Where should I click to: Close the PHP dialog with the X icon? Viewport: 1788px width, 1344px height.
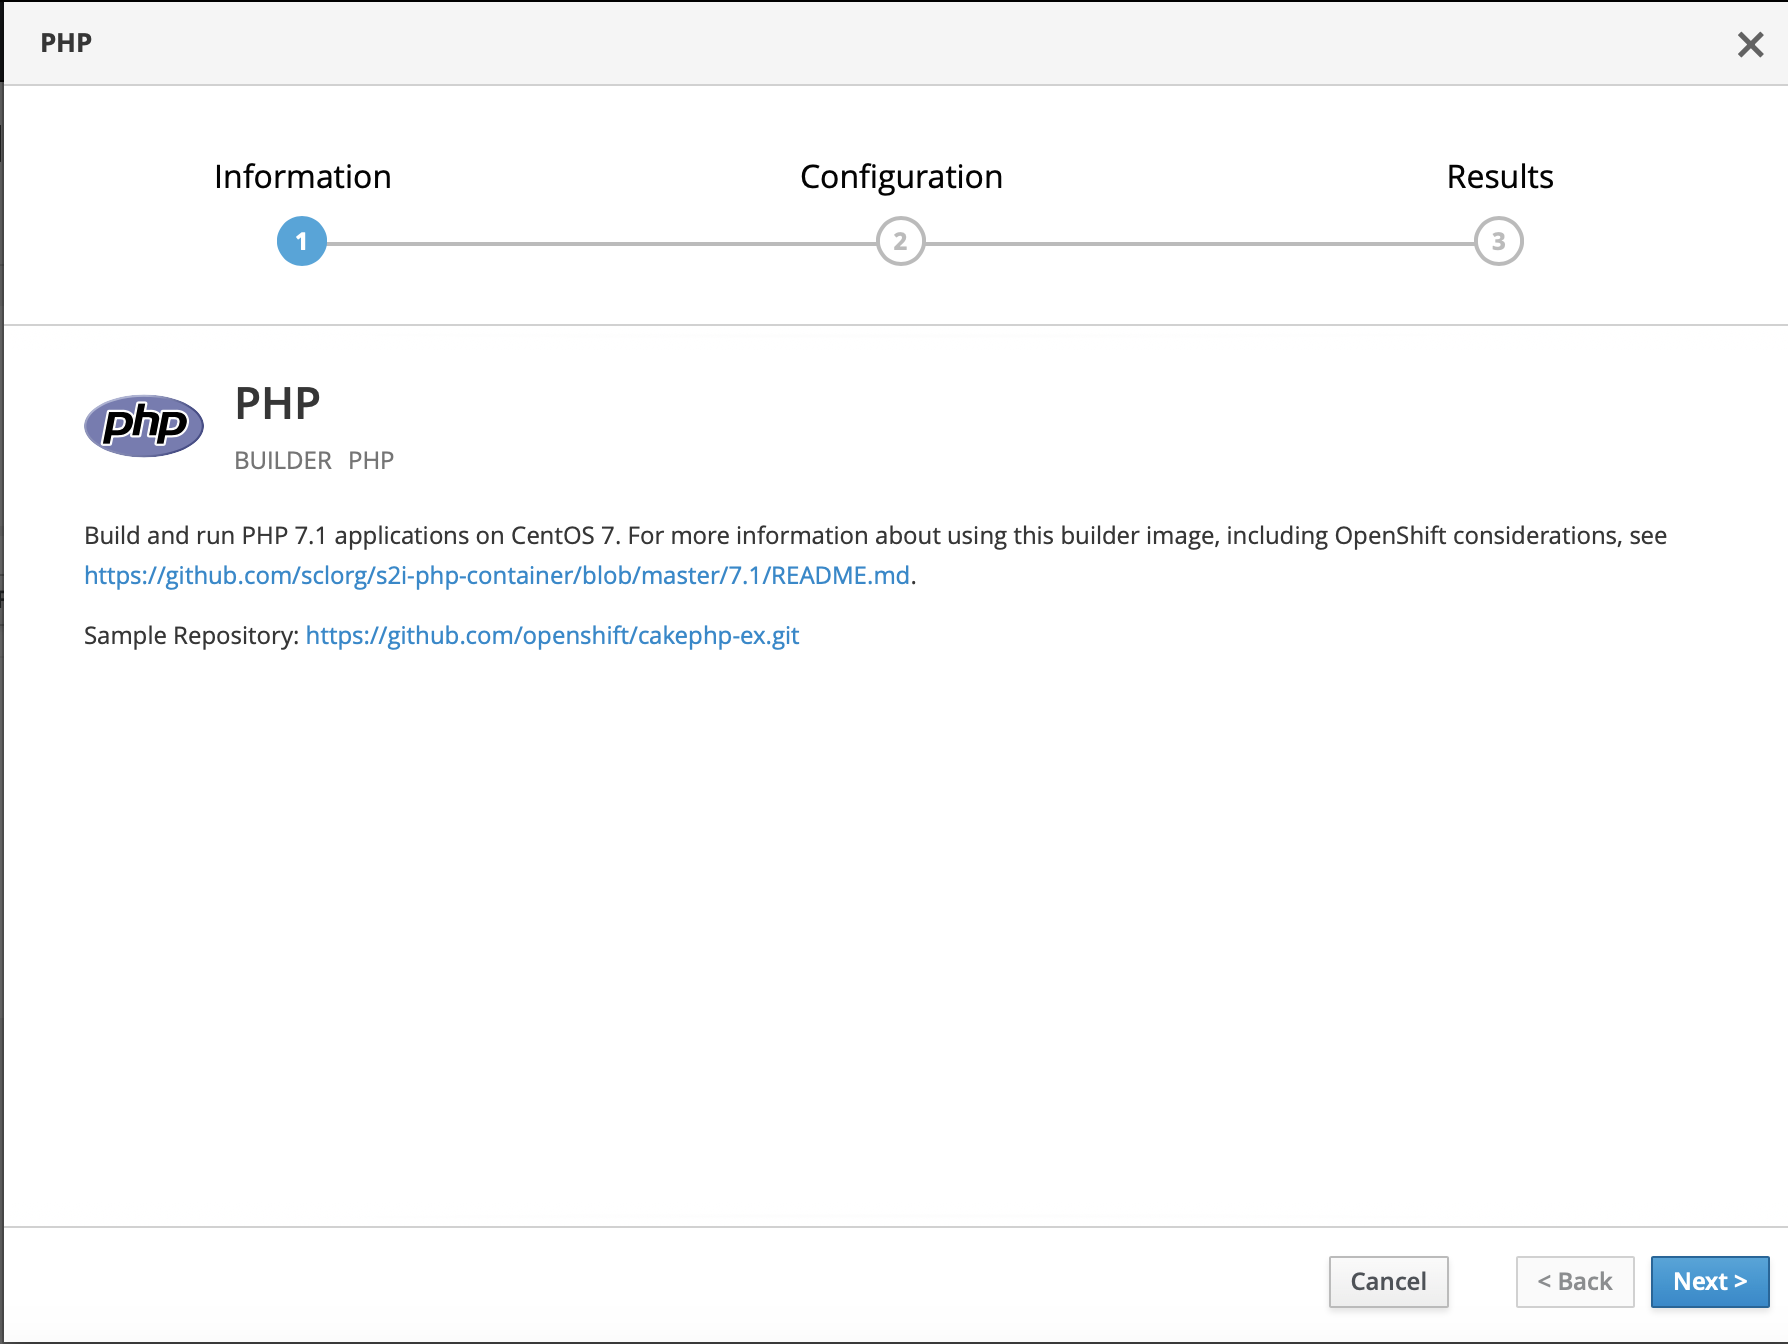click(x=1750, y=44)
